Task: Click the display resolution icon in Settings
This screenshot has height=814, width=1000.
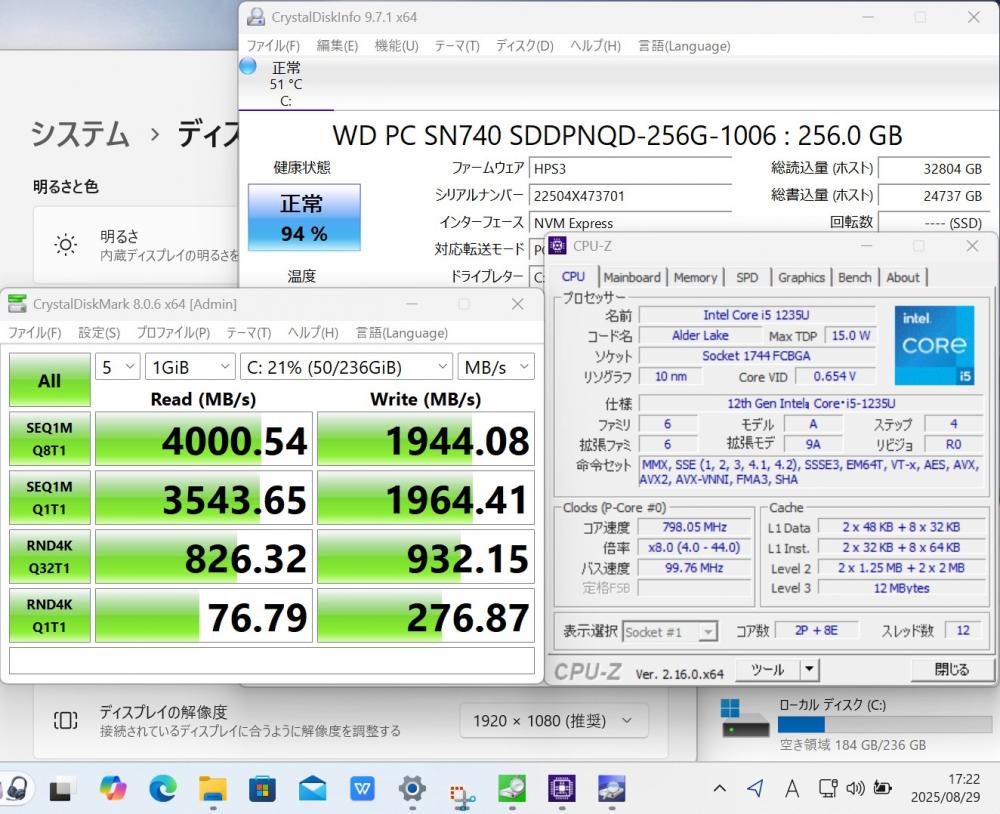Action: coord(66,721)
